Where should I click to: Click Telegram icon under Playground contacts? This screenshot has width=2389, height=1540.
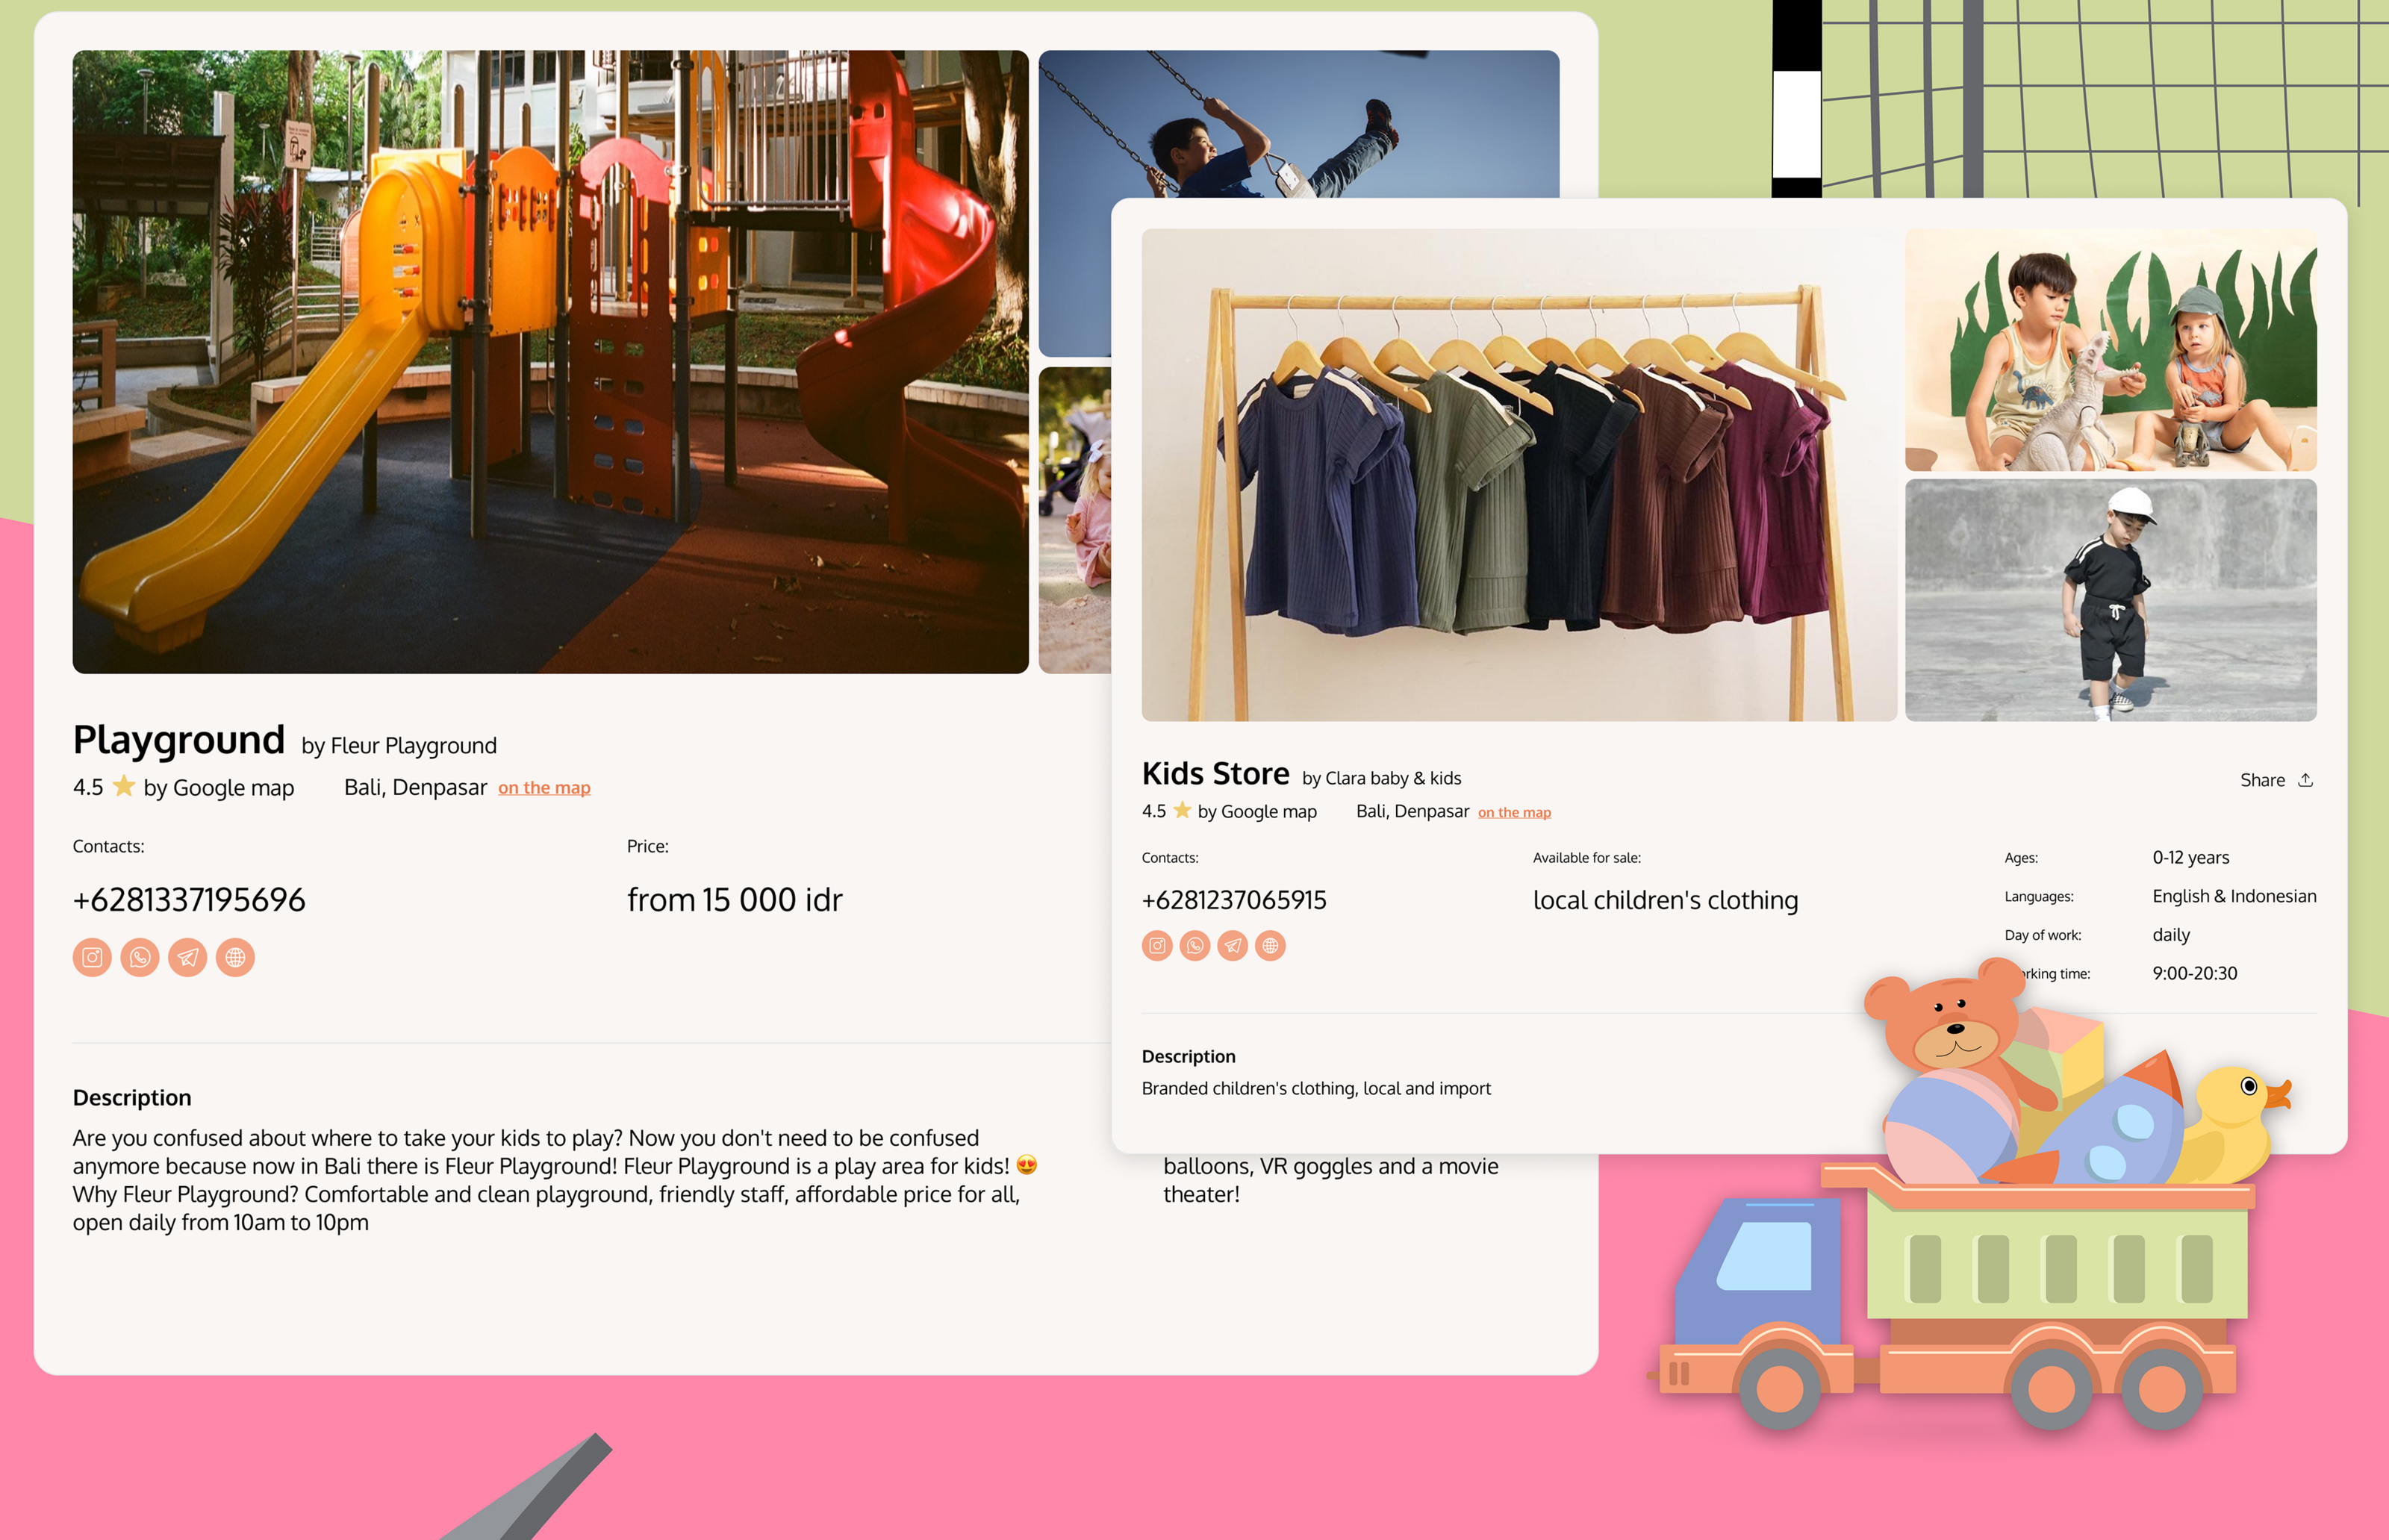coord(187,957)
